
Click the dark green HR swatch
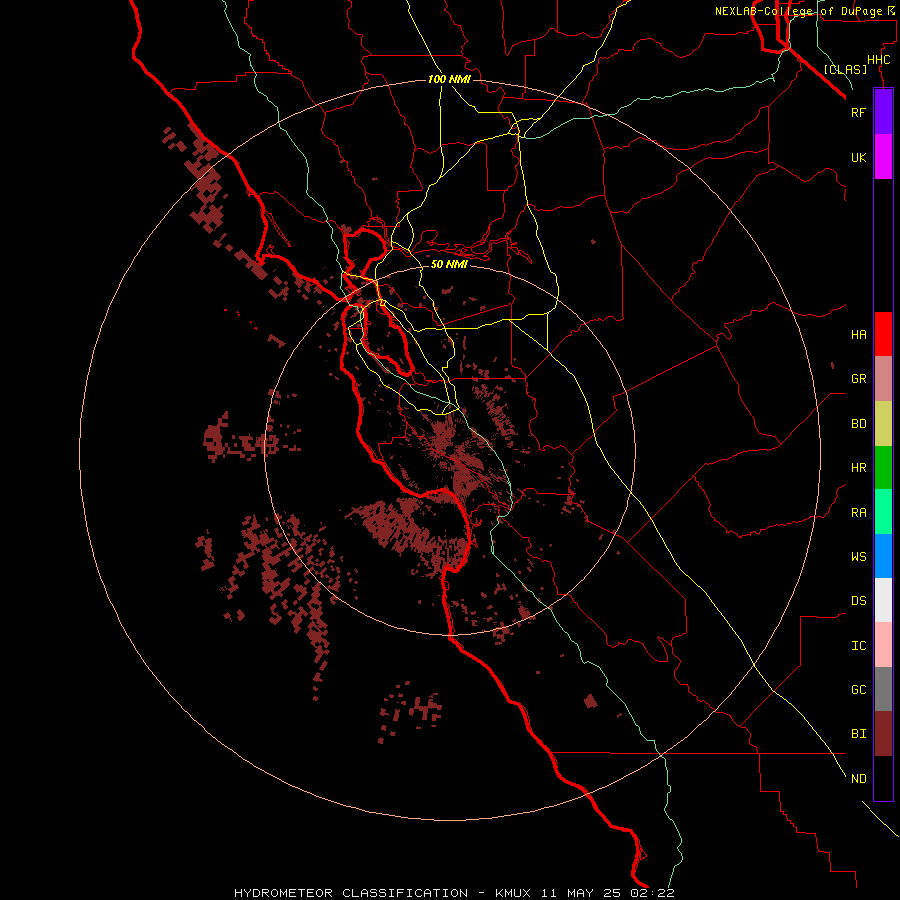coord(883,468)
